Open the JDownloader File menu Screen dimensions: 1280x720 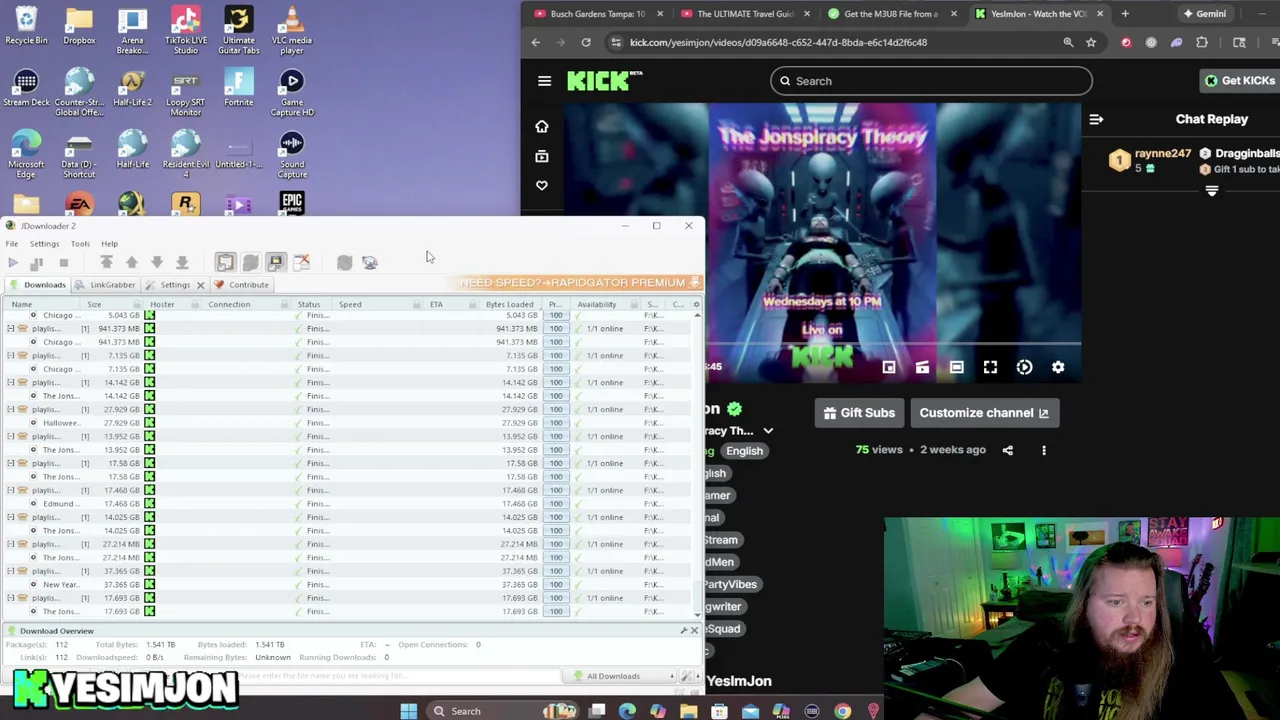(x=11, y=244)
